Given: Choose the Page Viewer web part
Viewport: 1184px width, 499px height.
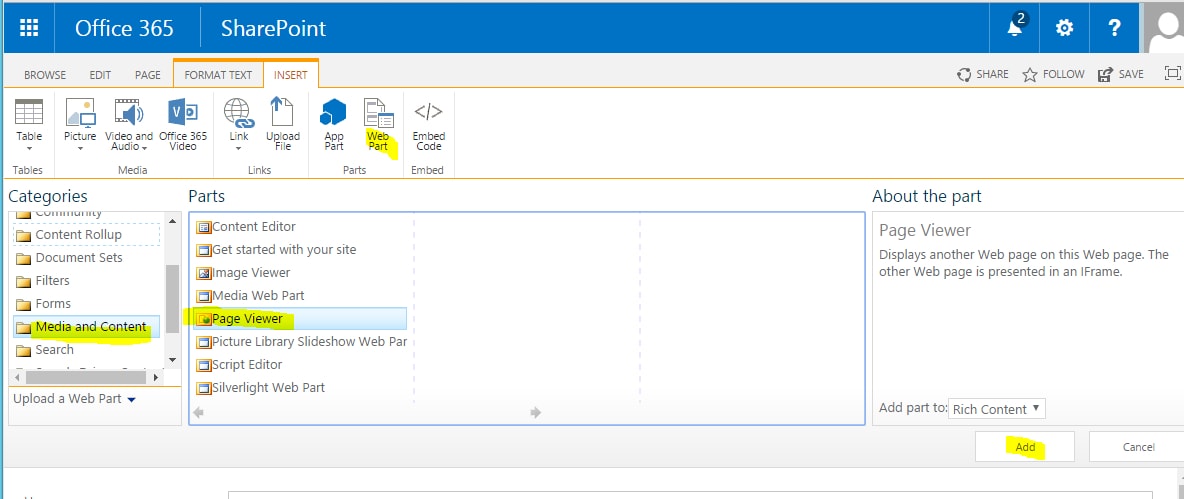Looking at the screenshot, I should click(300, 319).
